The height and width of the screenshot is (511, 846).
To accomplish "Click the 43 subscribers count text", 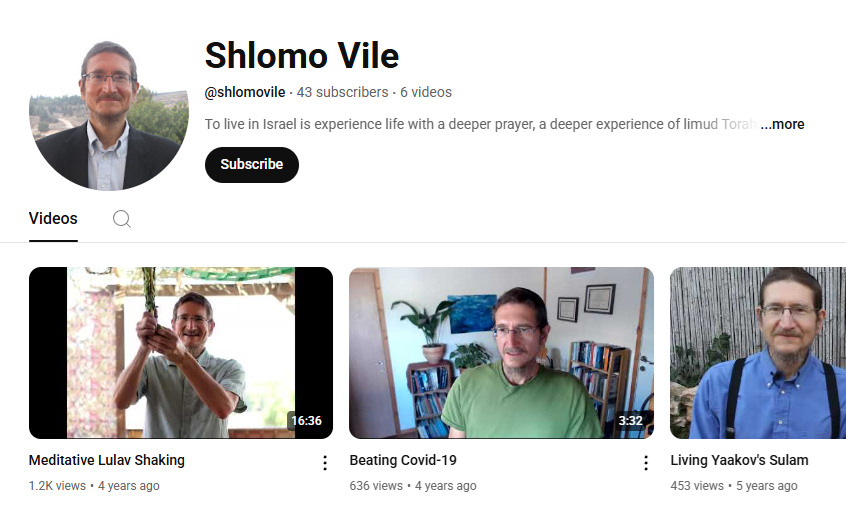I will click(342, 92).
